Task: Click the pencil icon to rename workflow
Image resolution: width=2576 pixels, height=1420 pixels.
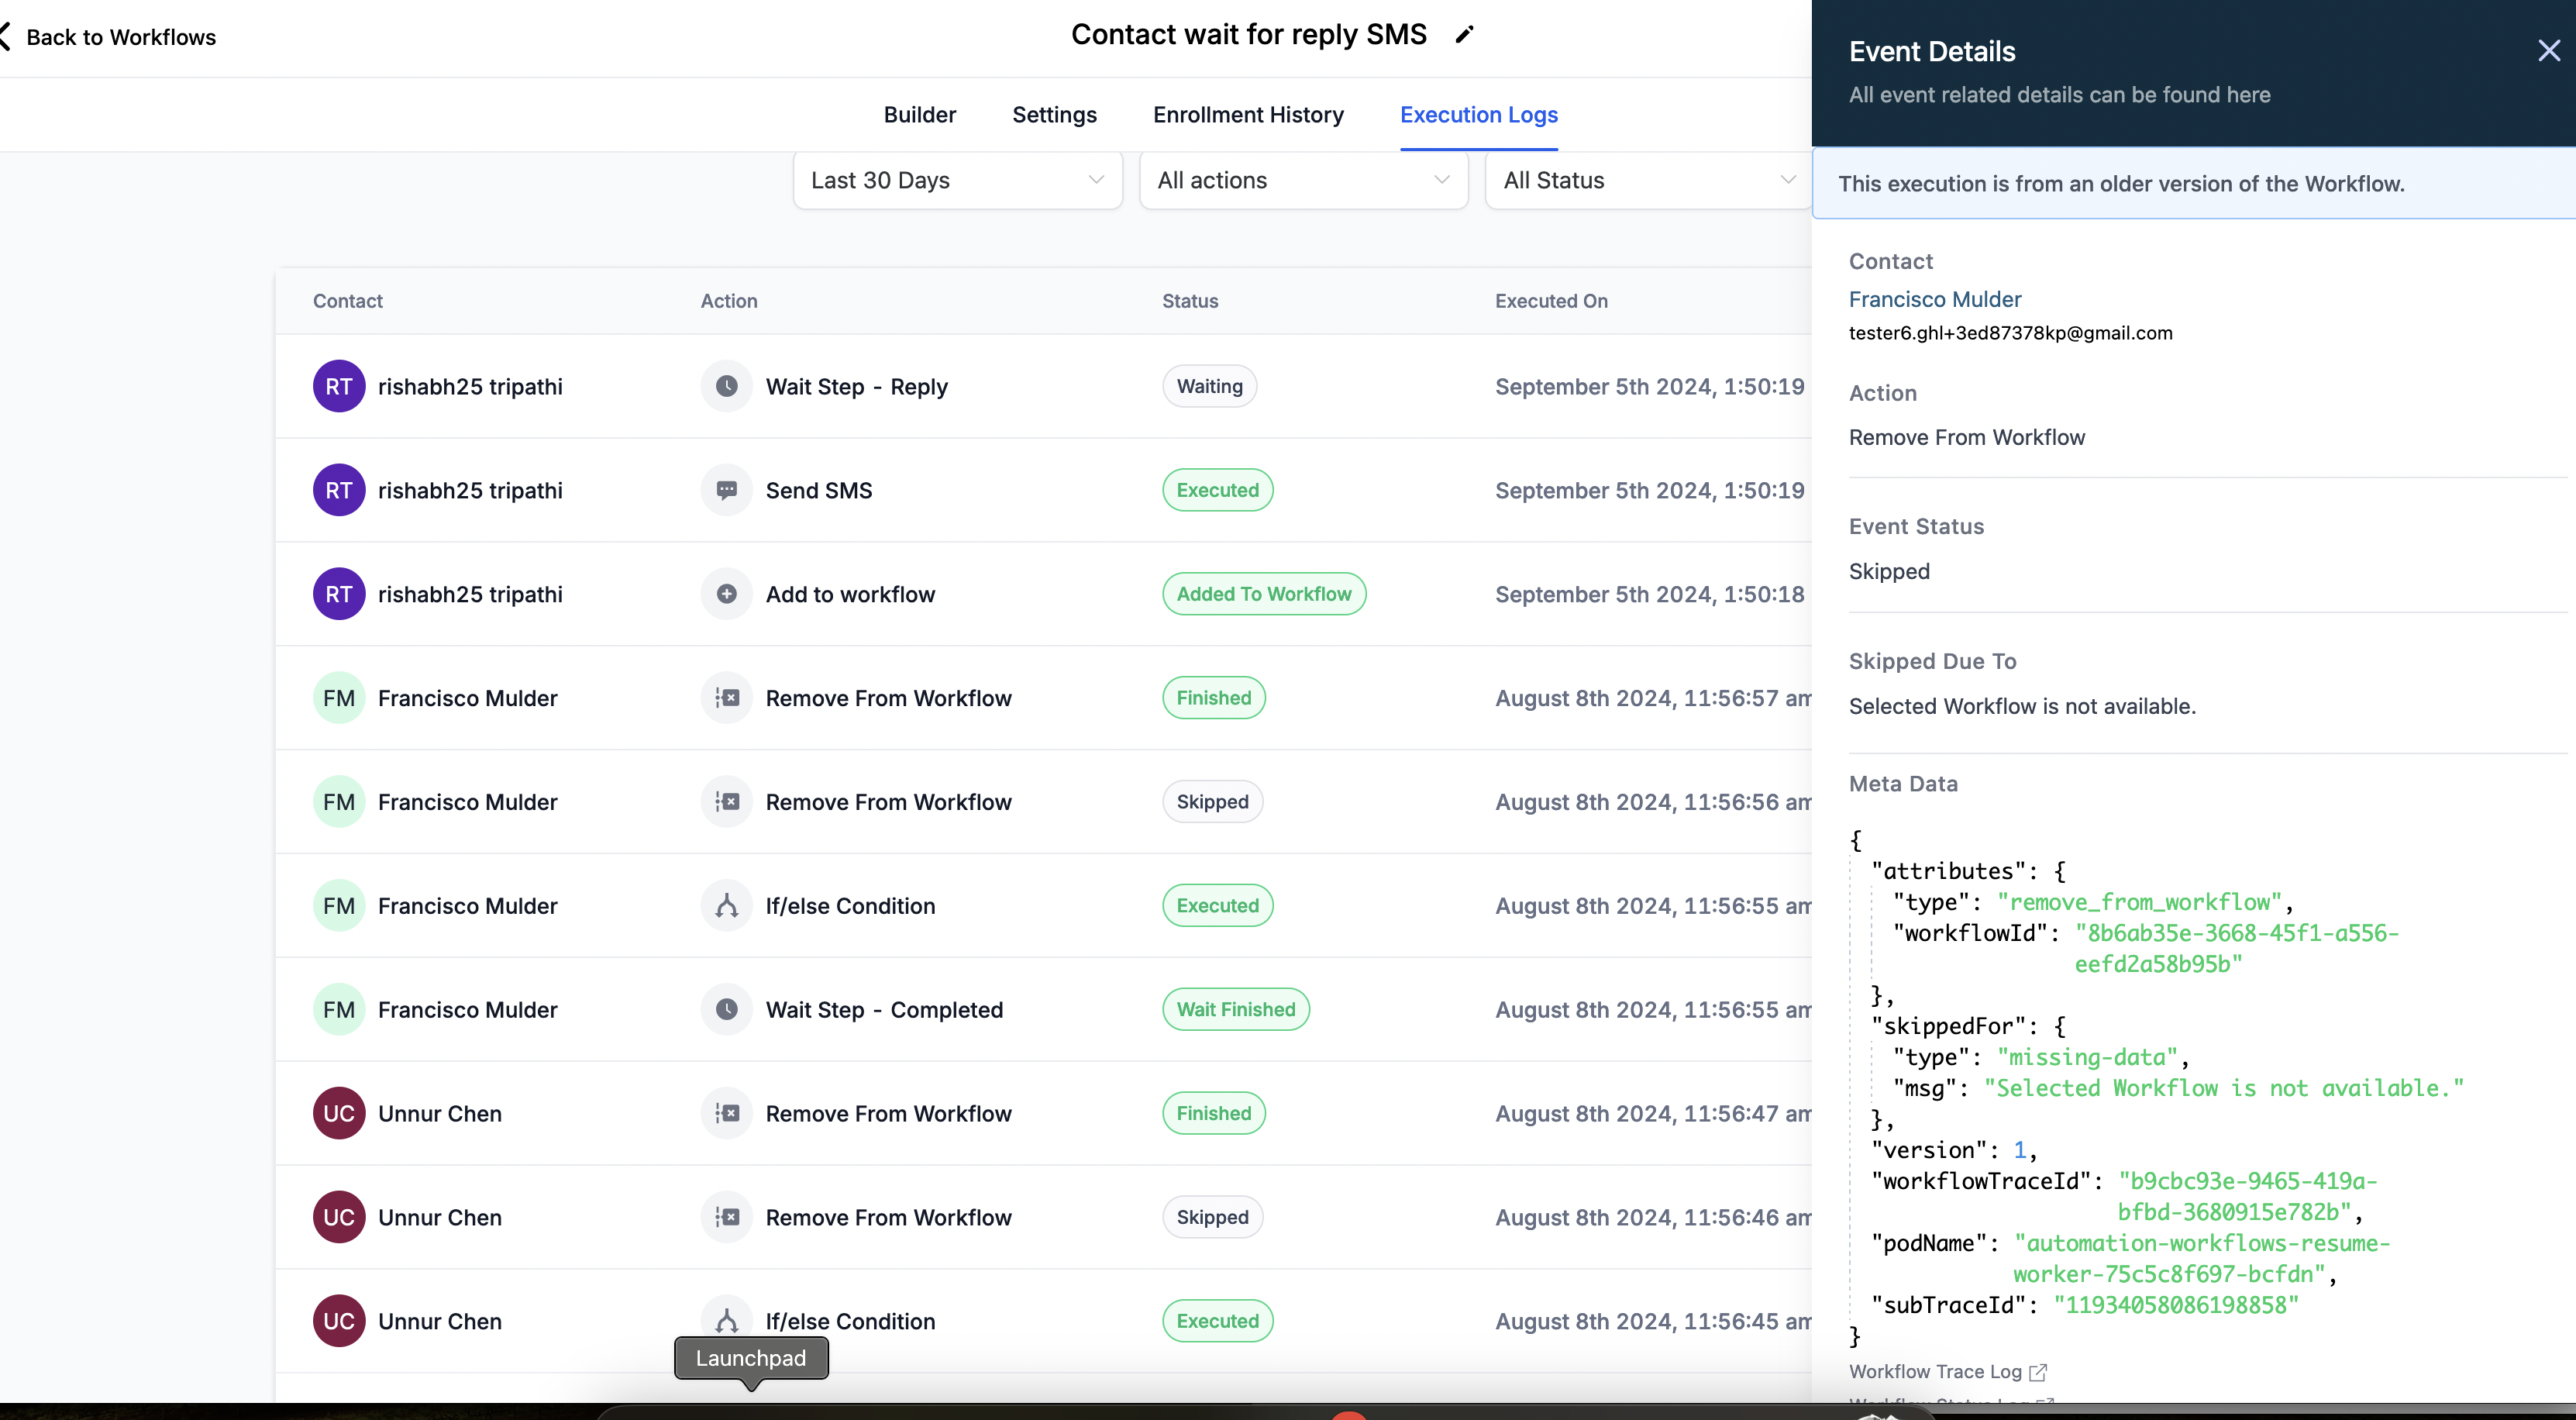Action: pyautogui.click(x=1465, y=35)
